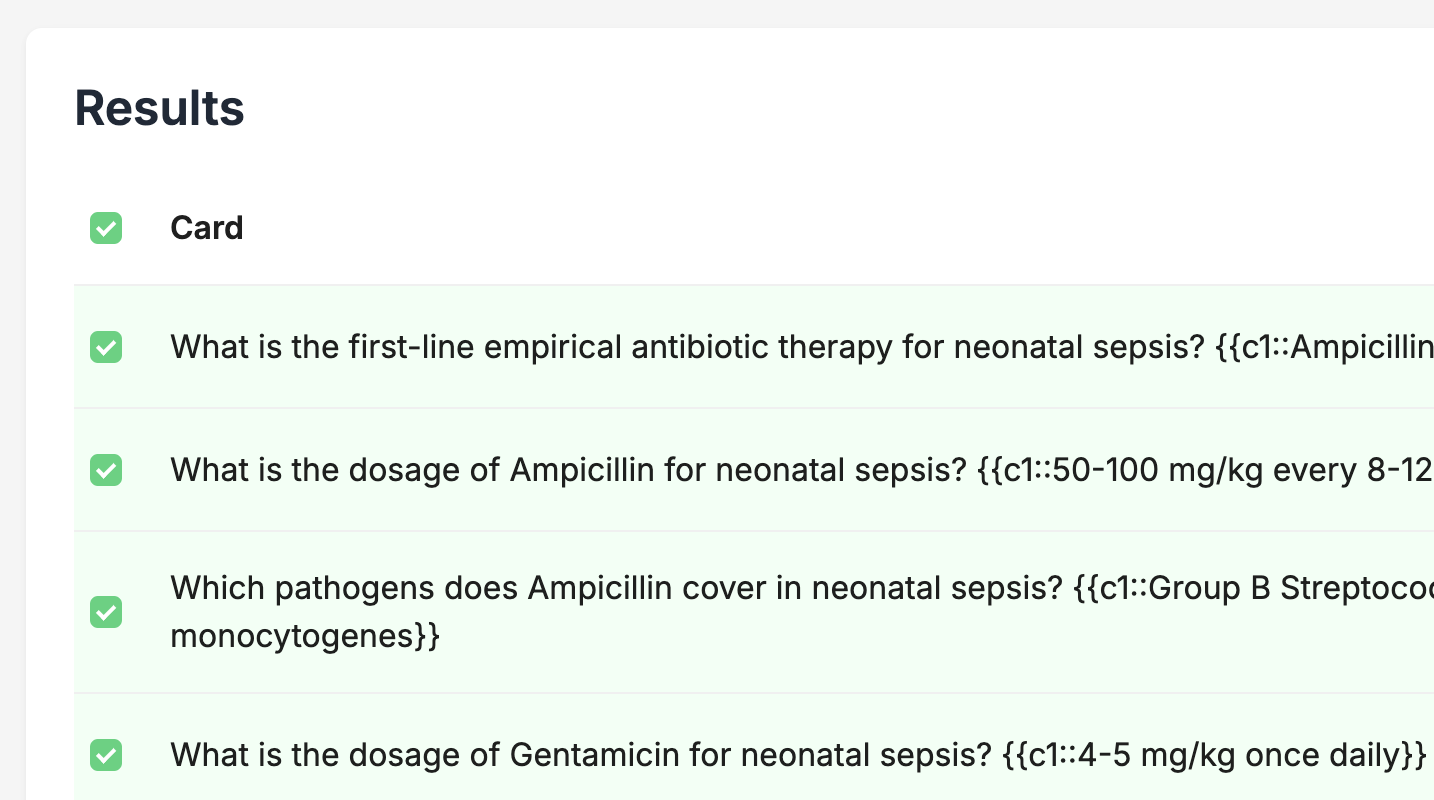Click the Ampicillin dosage question text
Image resolution: width=1434 pixels, height=800 pixels.
coord(568,469)
